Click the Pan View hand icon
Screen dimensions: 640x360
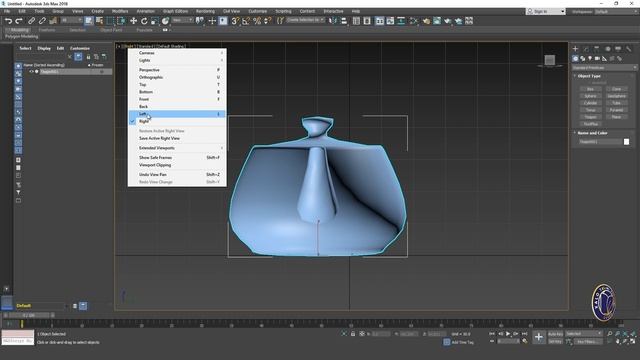click(618, 341)
